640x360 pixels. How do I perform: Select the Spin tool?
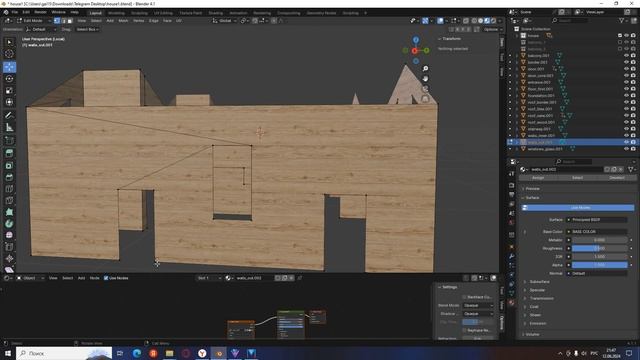(9, 224)
